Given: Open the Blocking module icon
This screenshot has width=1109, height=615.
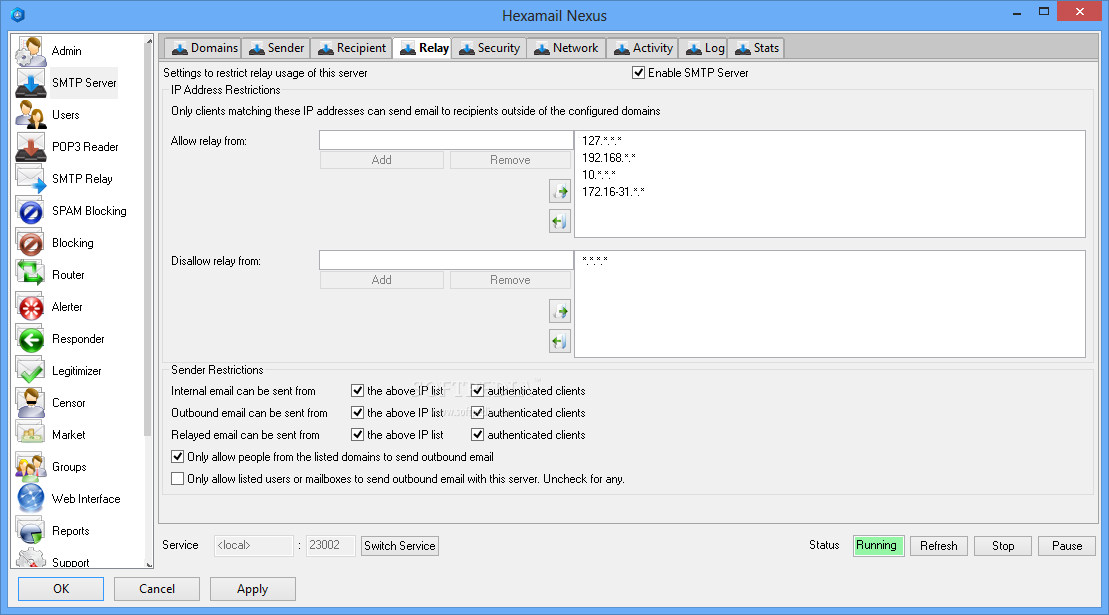Looking at the screenshot, I should tap(30, 242).
